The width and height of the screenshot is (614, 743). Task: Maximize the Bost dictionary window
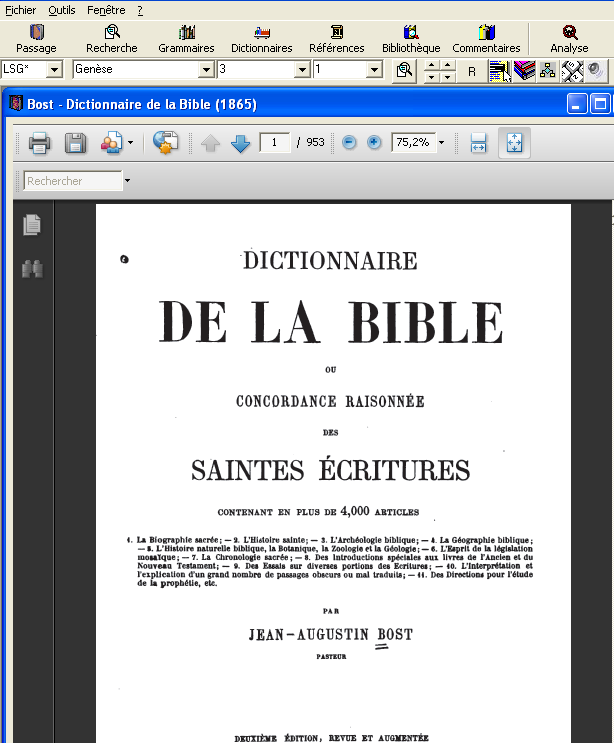pos(600,104)
